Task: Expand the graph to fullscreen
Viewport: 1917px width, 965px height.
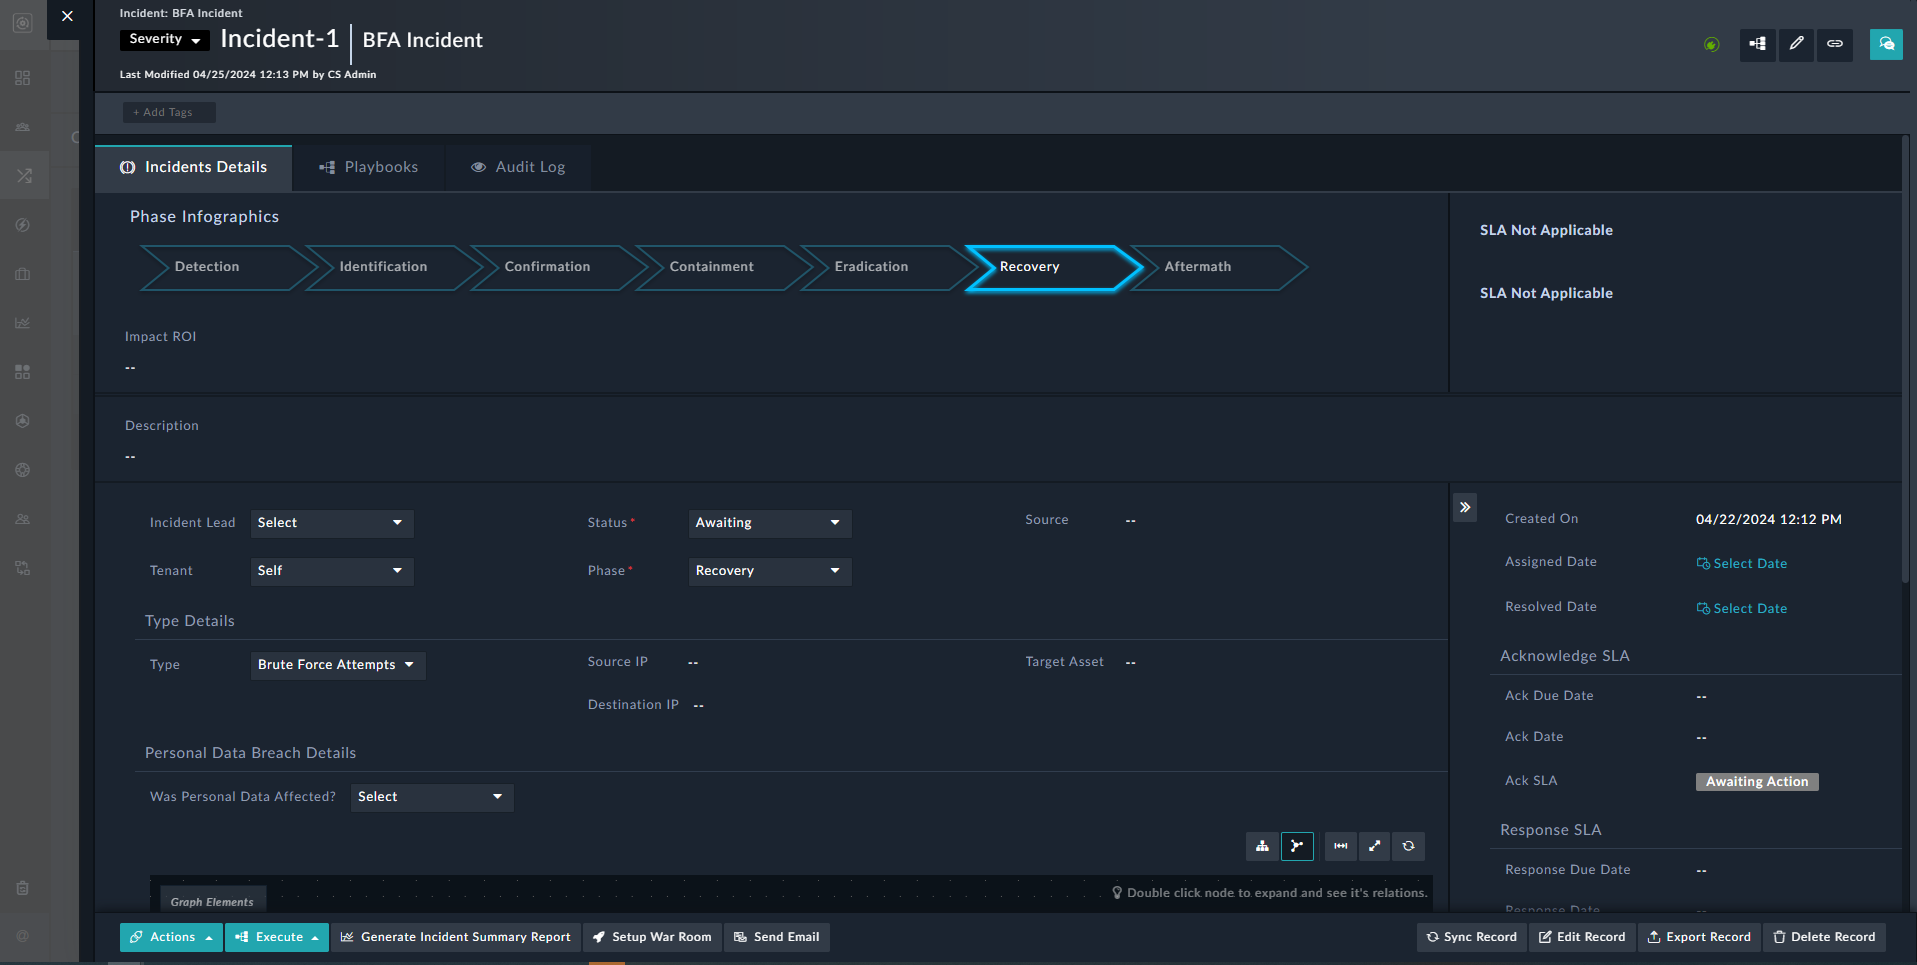Action: tap(1375, 846)
